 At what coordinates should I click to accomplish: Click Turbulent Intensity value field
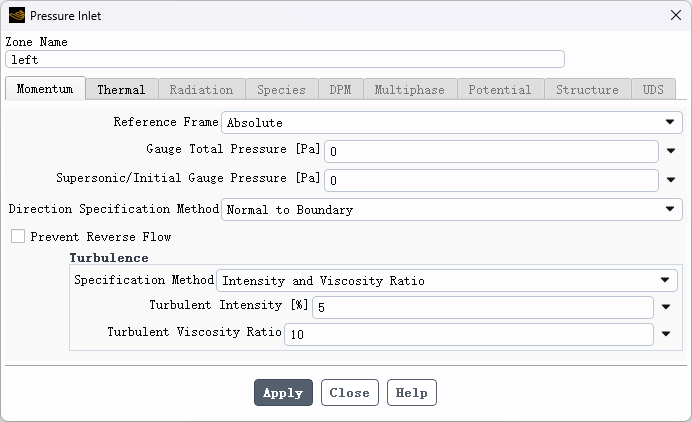point(480,307)
